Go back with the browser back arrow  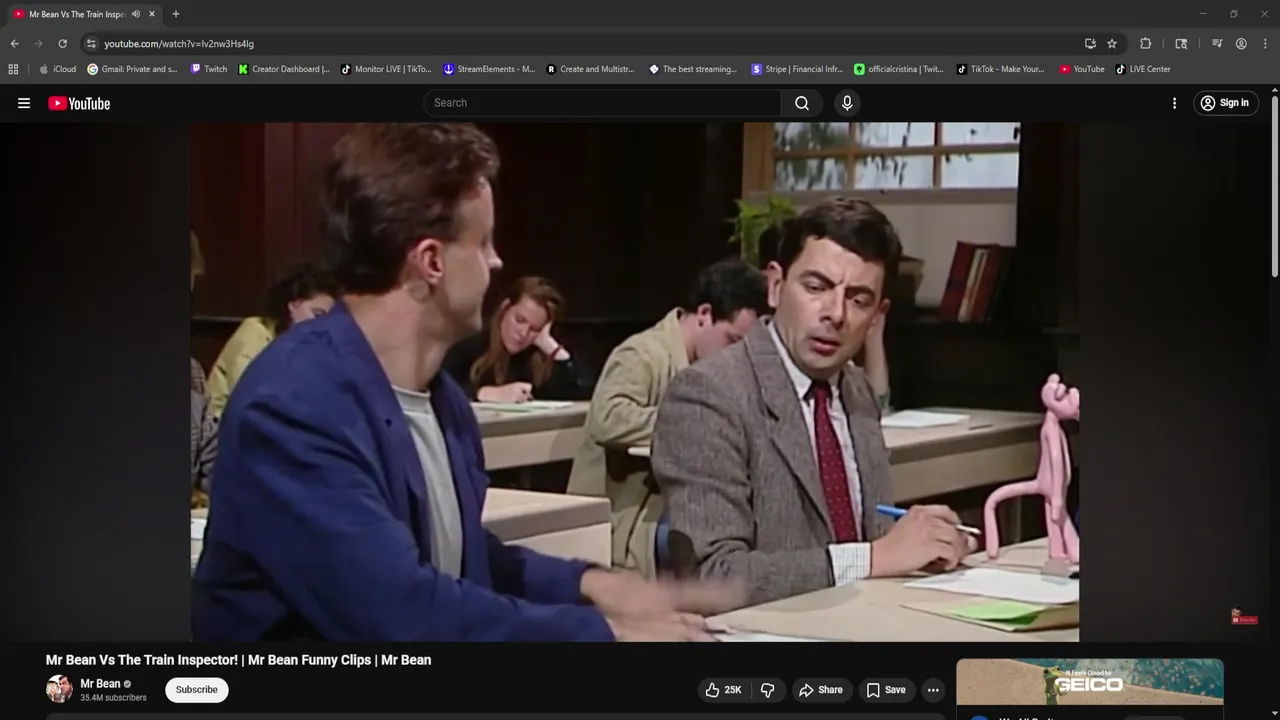(x=14, y=44)
